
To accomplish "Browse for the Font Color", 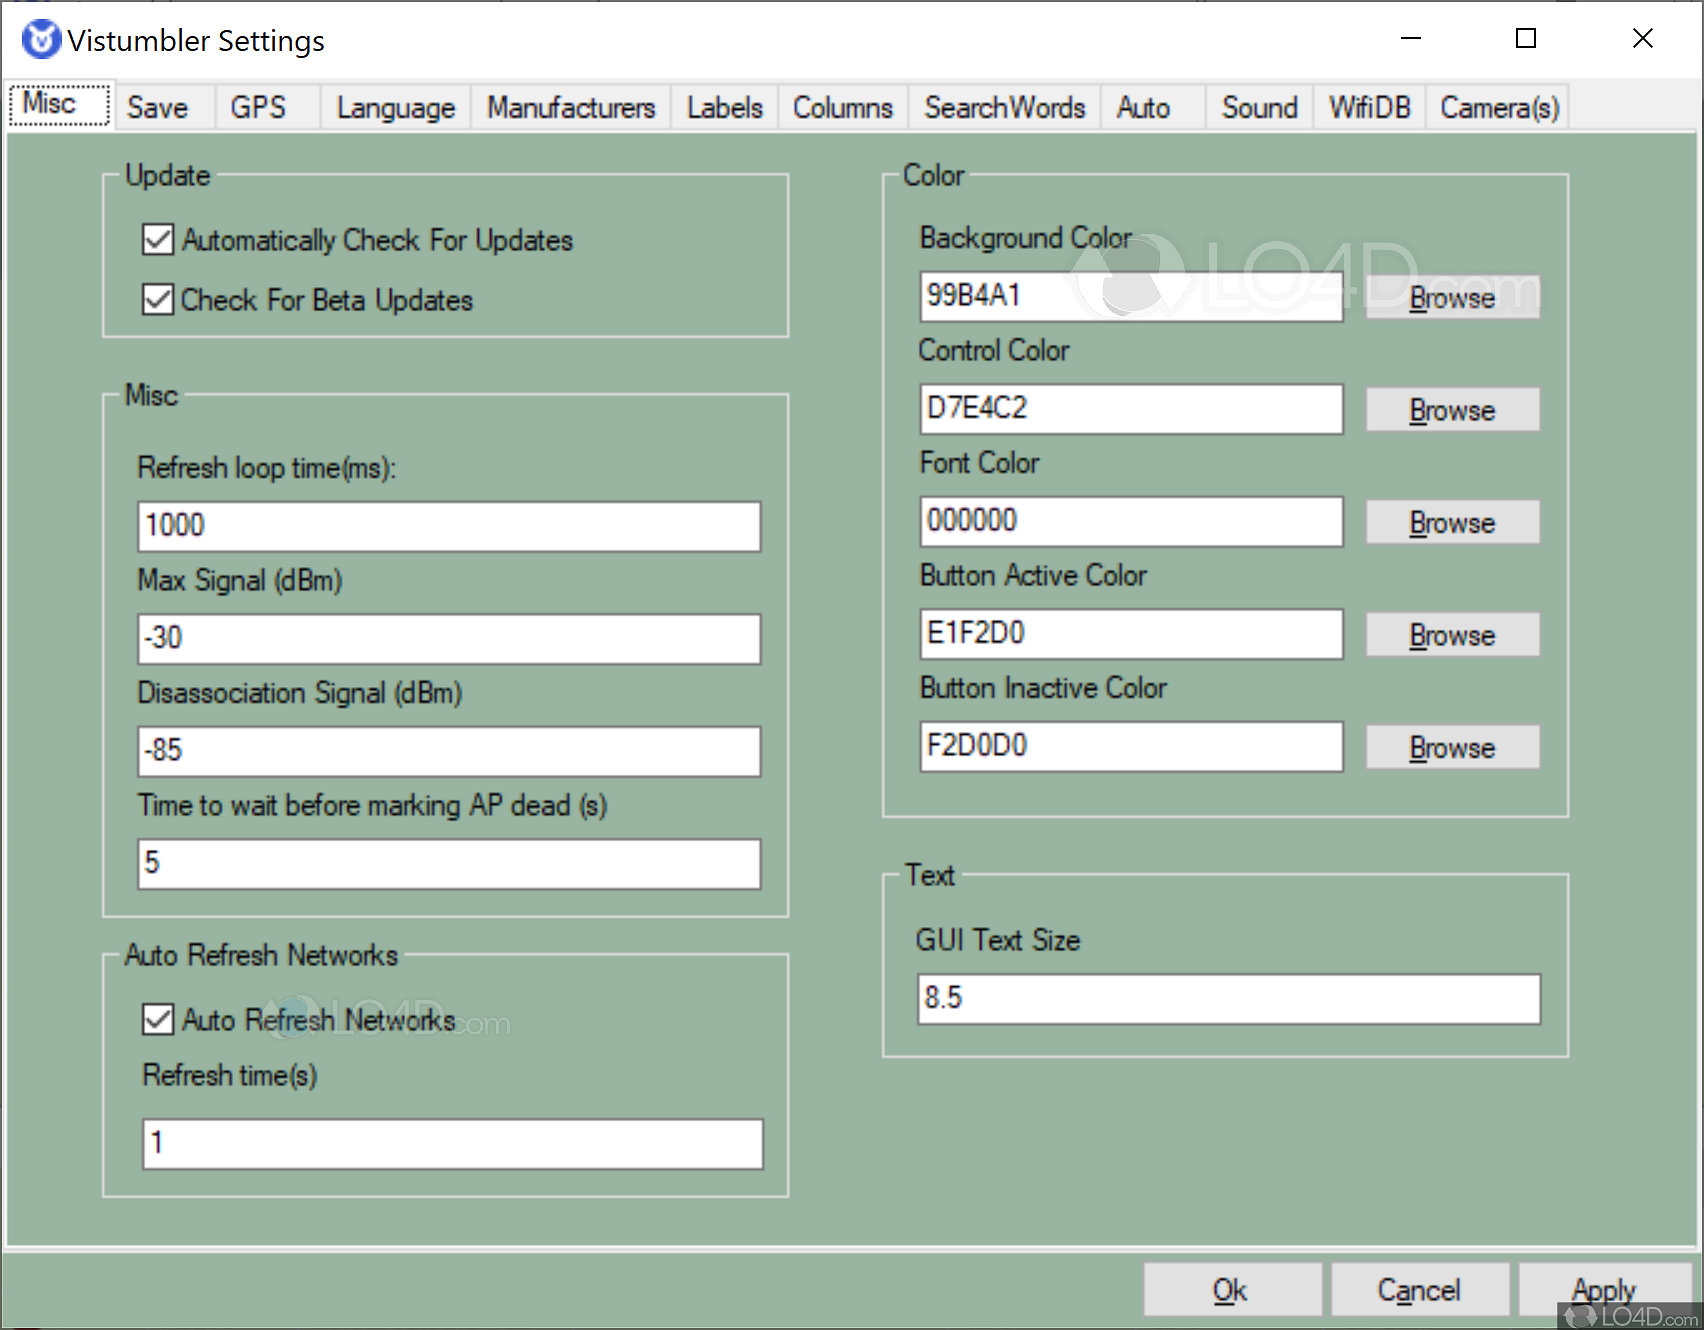I will coord(1452,523).
